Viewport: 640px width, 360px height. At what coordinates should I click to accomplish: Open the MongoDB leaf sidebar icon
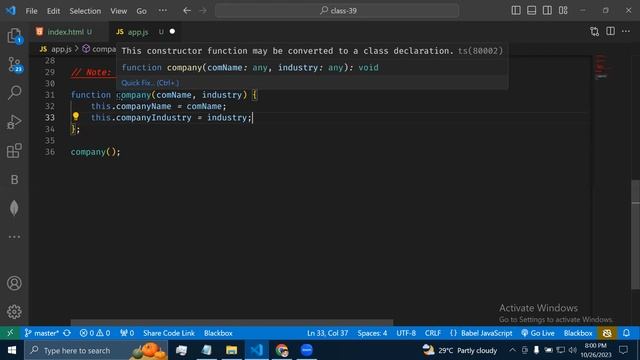[x=14, y=208]
